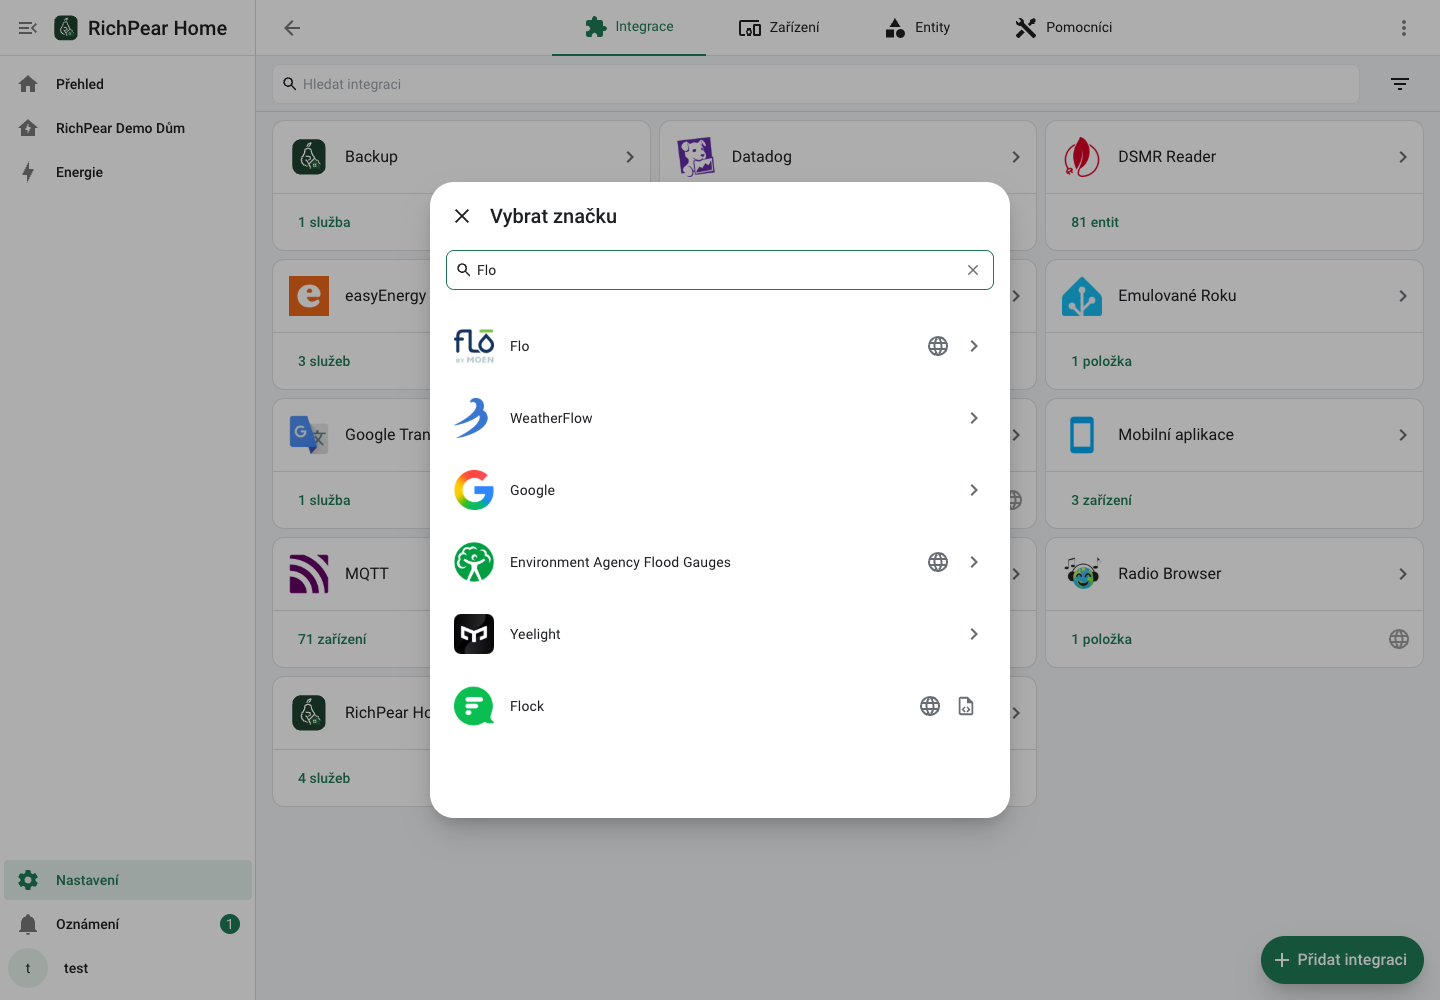This screenshot has width=1440, height=1000.
Task: Click the brand search field with Flo
Action: coord(720,270)
